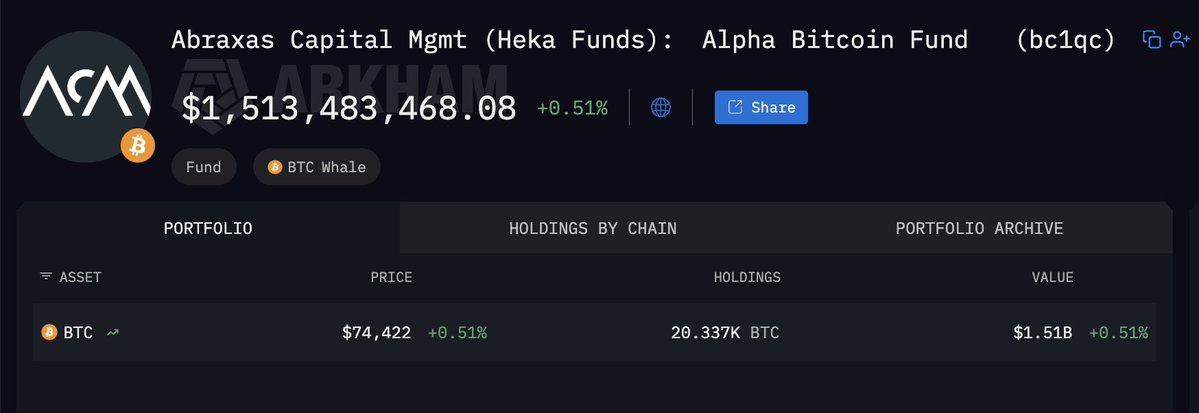Open the BTC trend chart arrow icon
This screenshot has height=413, width=1199.
(112, 333)
